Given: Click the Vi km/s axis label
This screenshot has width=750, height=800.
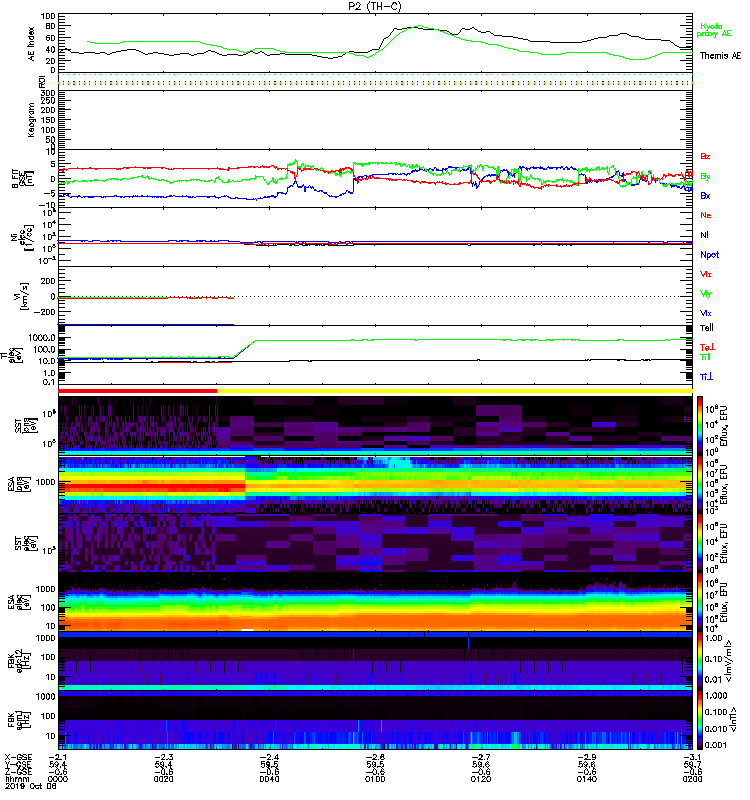Looking at the screenshot, I should 21,296.
